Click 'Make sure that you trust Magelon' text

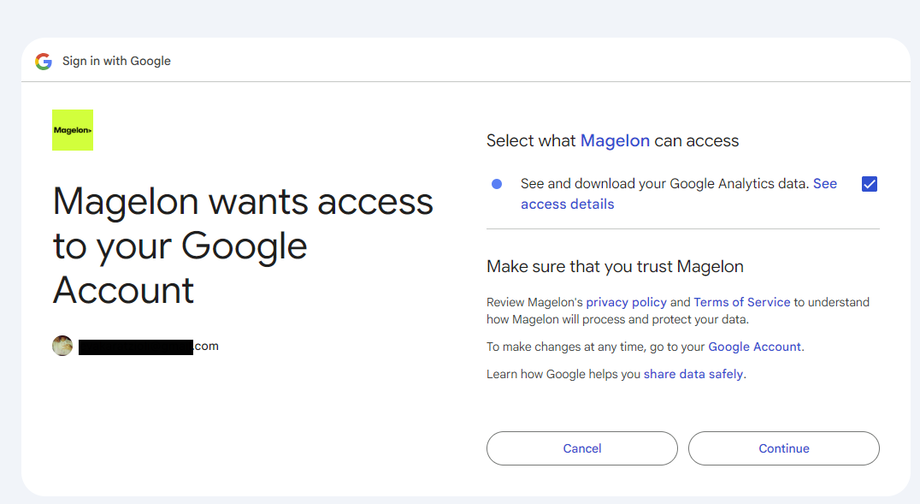coord(615,266)
